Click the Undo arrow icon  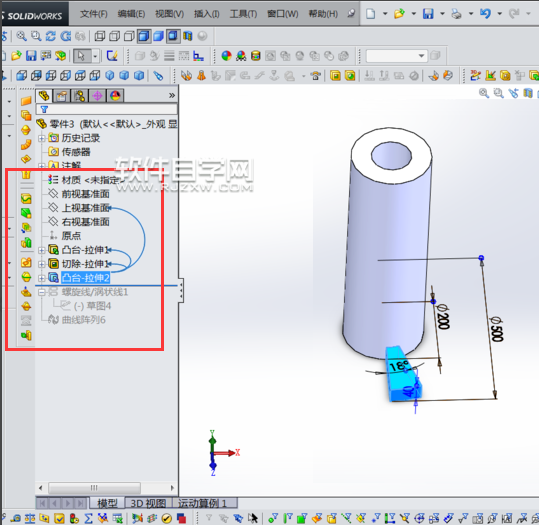[485, 14]
